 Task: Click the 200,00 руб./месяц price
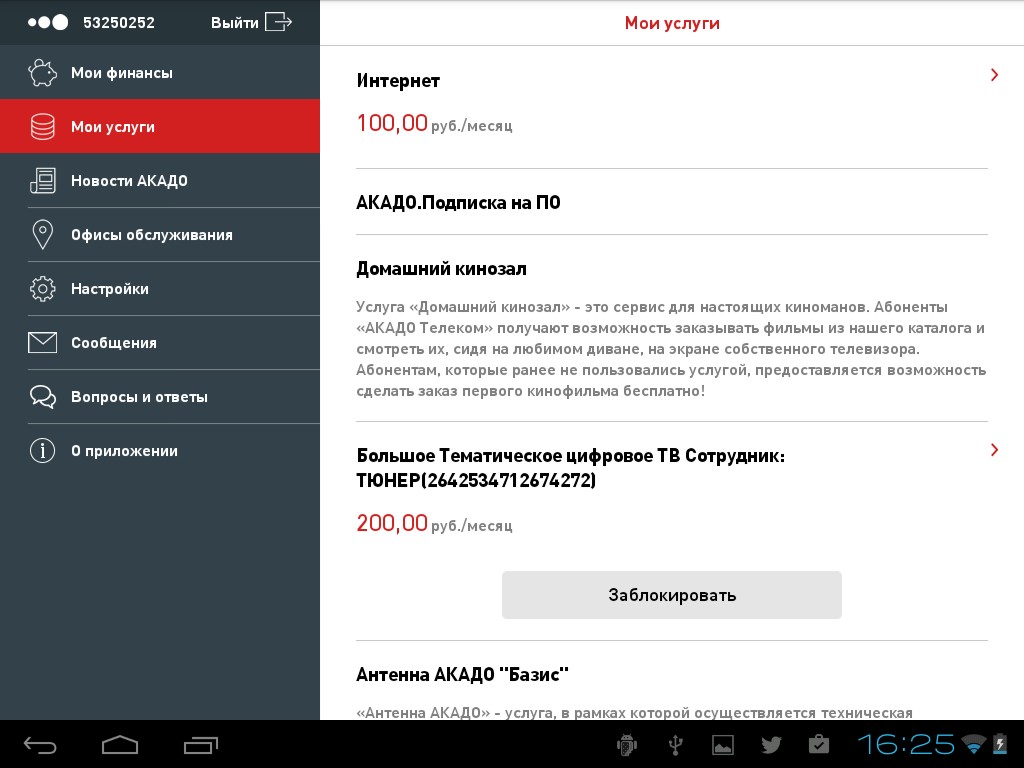434,523
